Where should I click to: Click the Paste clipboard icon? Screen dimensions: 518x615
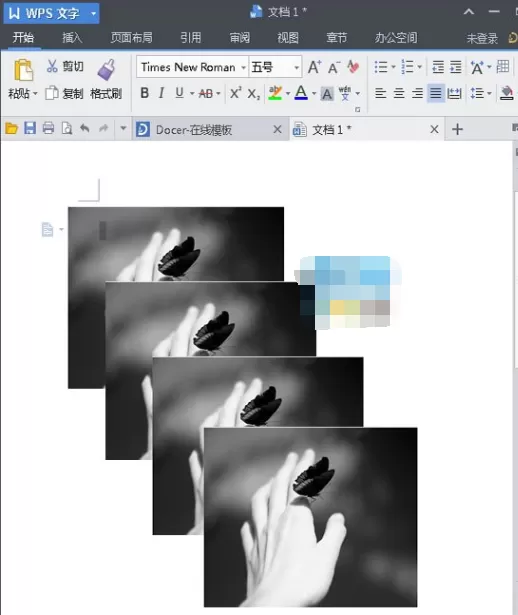click(24, 71)
